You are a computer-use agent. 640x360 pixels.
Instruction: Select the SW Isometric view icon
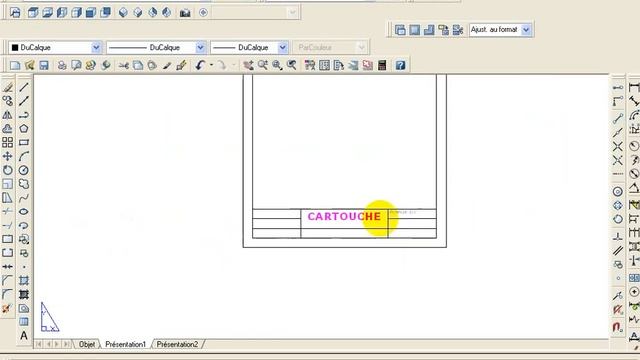click(123, 13)
